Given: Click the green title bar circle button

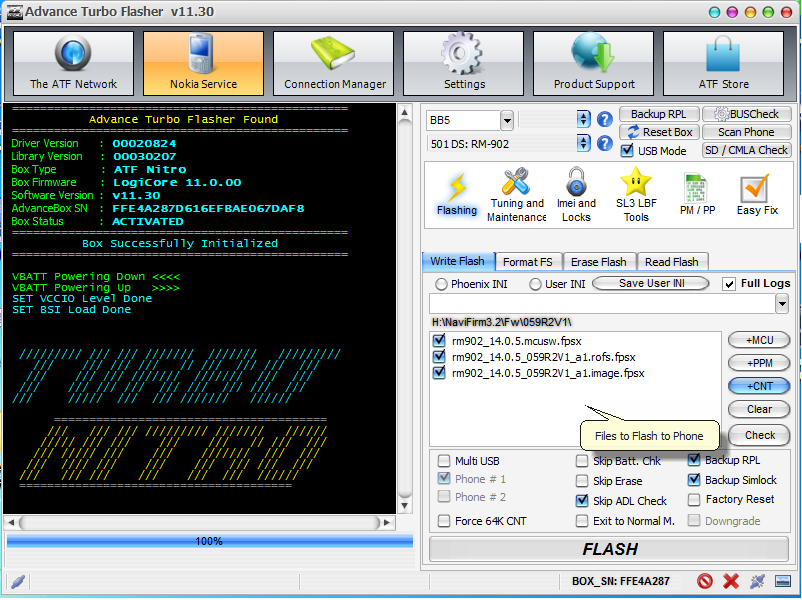Looking at the screenshot, I should pos(768,12).
